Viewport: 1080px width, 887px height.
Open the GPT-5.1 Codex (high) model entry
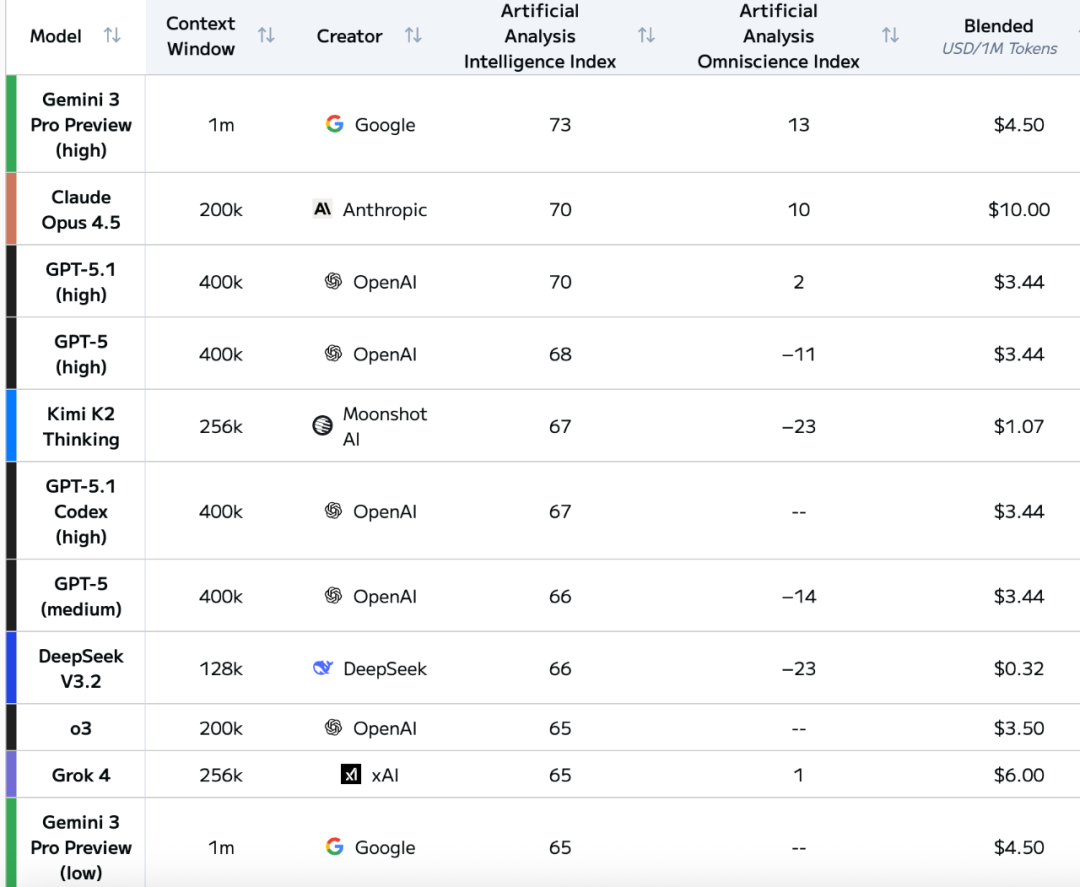click(x=81, y=511)
